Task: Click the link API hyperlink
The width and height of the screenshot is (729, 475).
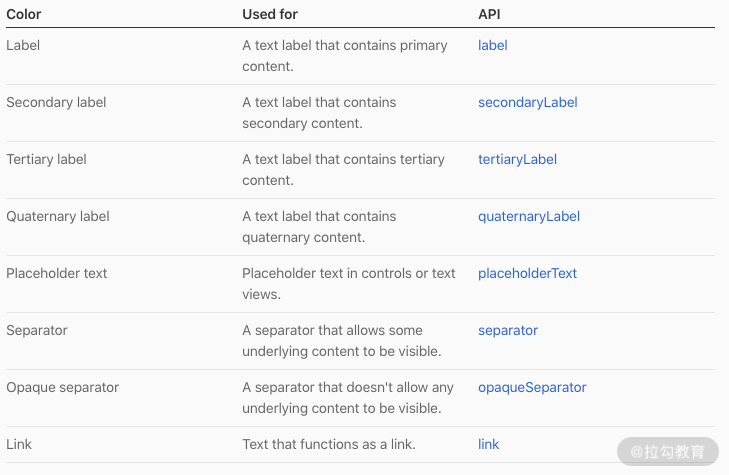Action: [489, 444]
